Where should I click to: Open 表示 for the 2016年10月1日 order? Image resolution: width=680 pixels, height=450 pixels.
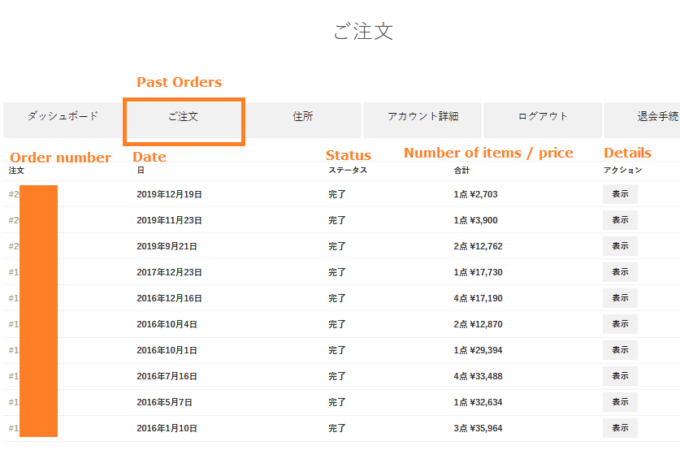pyautogui.click(x=620, y=350)
